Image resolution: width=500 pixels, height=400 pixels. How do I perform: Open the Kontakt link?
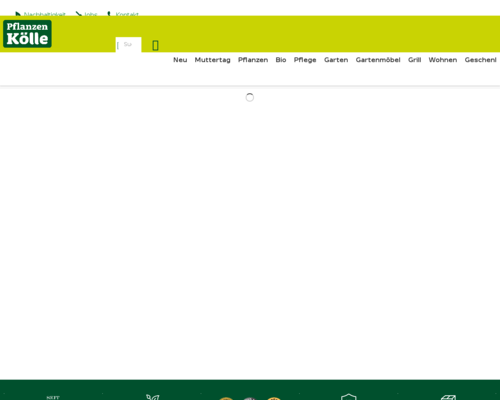pos(127,14)
